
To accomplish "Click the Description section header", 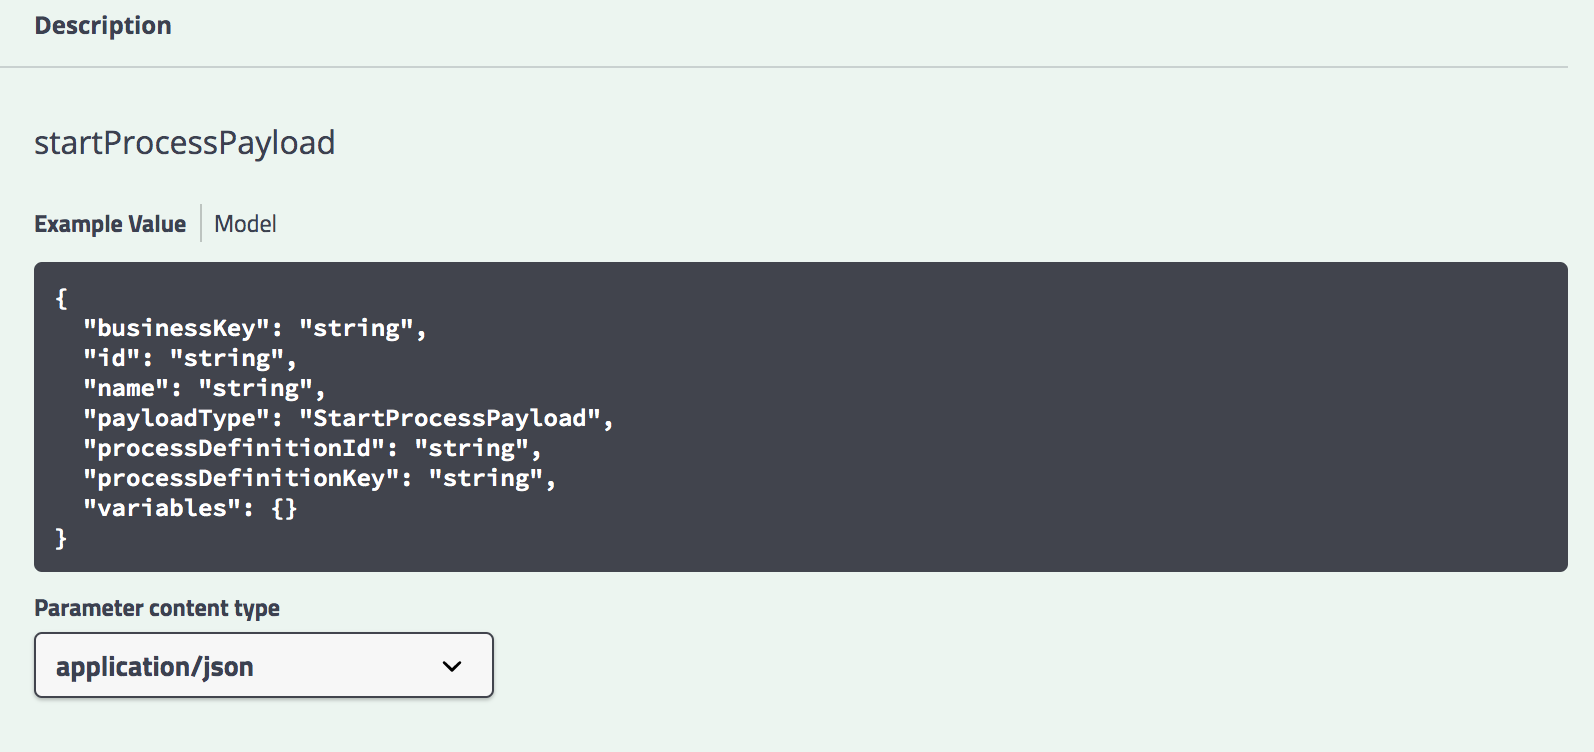I will tap(103, 25).
